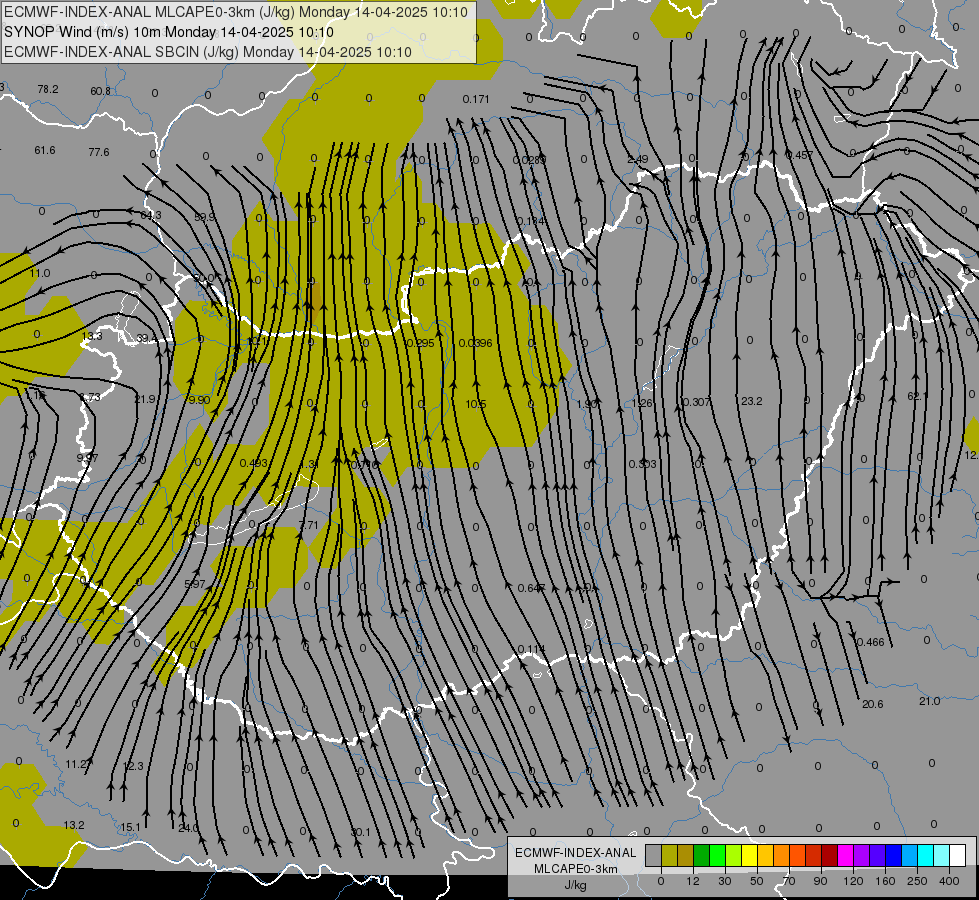Click the map value '0.295'

click(420, 343)
